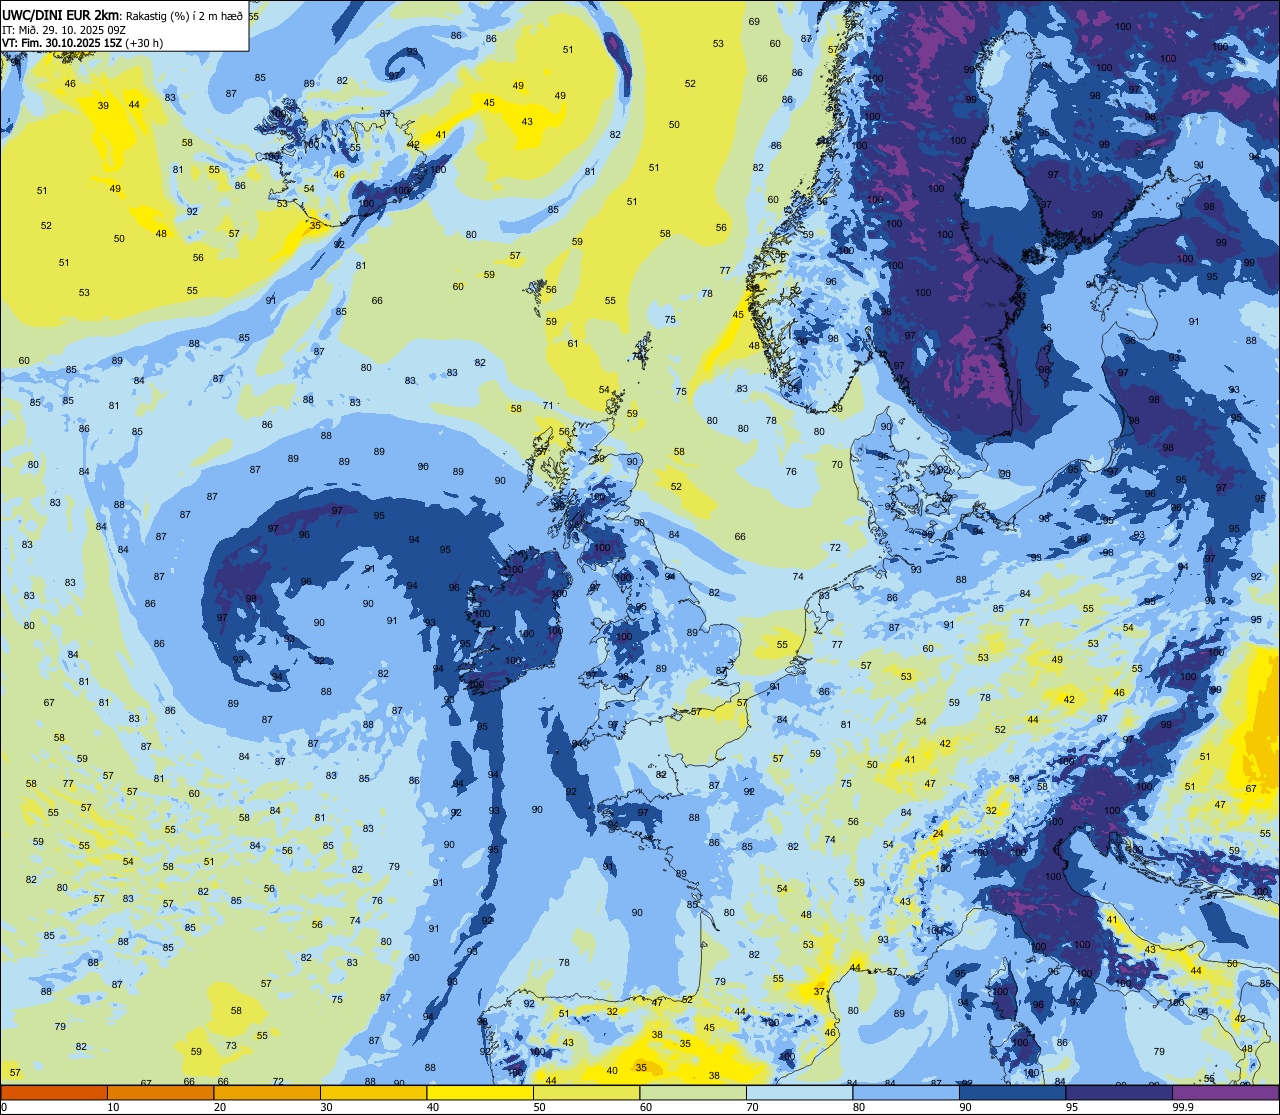
Task: Click the legend label "20"
Action: tap(219, 1107)
